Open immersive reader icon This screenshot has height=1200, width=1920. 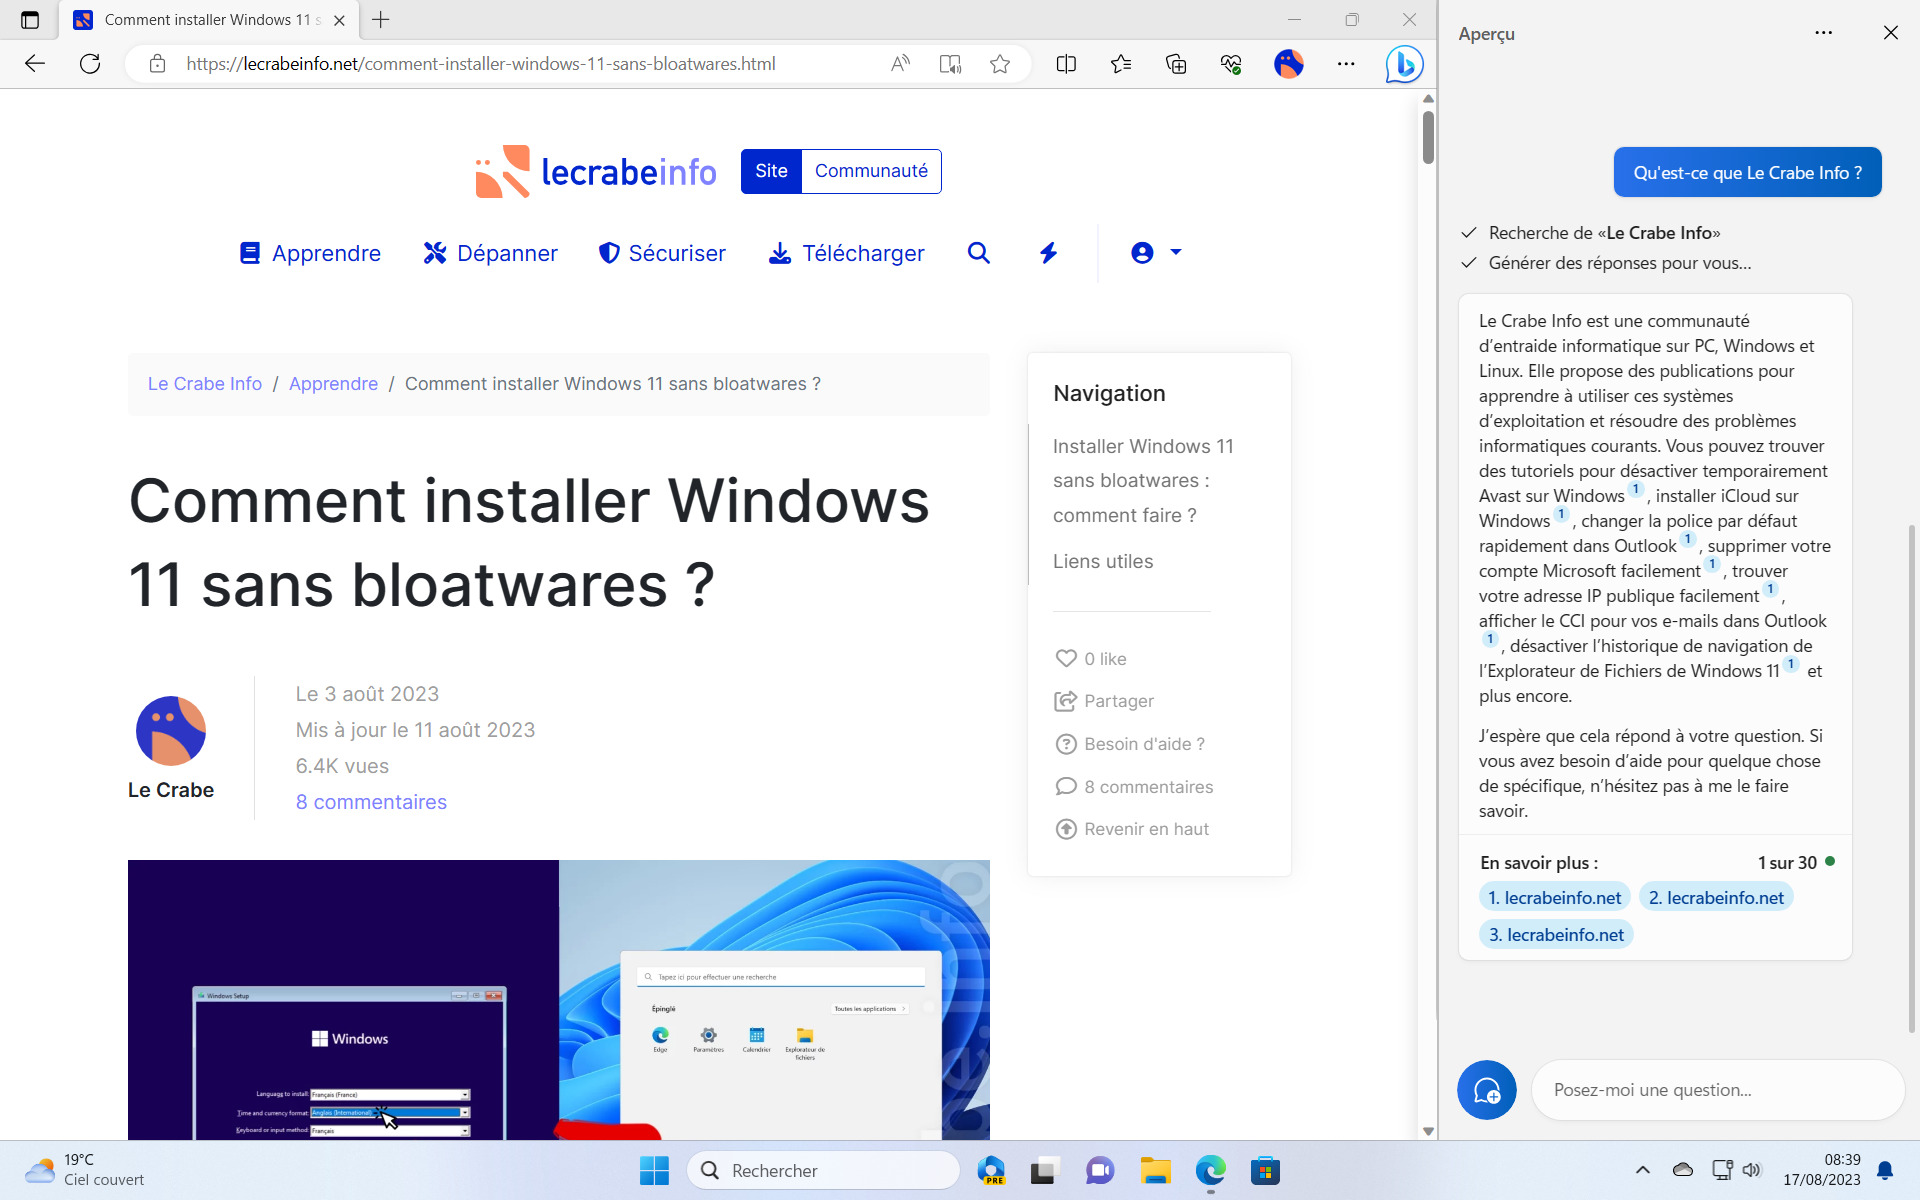pos(950,64)
